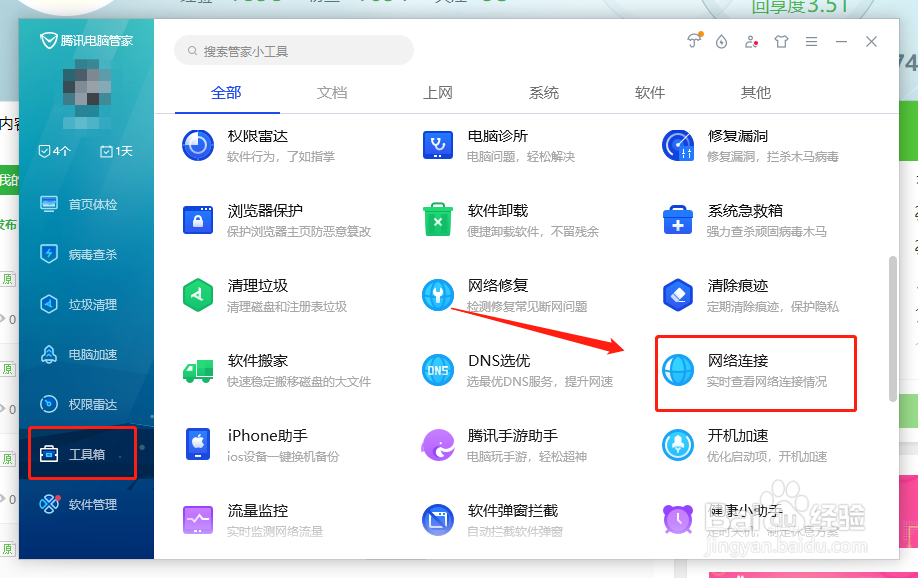Open the 清除痕迹 eraser icon

678,295
